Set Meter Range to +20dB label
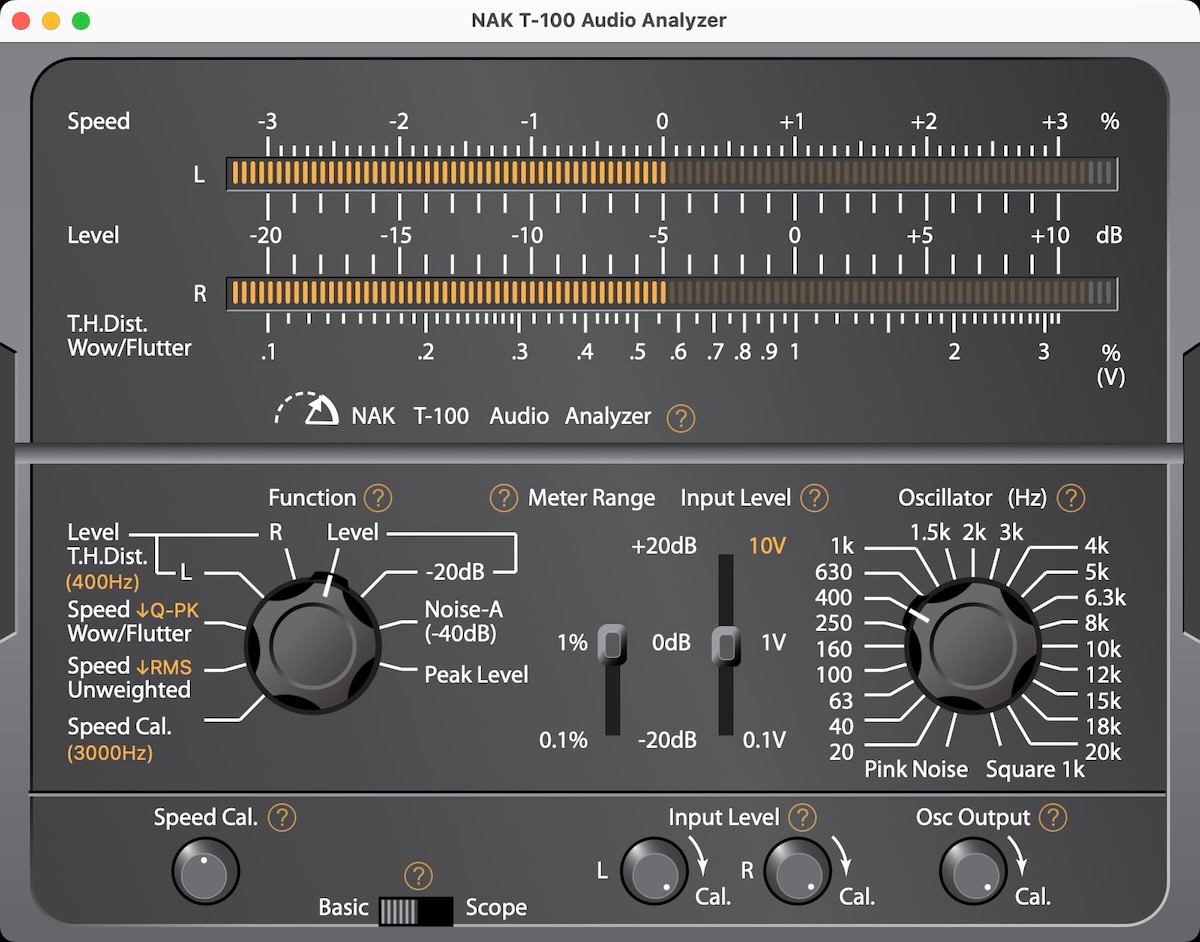The height and width of the screenshot is (942, 1200). pos(664,547)
